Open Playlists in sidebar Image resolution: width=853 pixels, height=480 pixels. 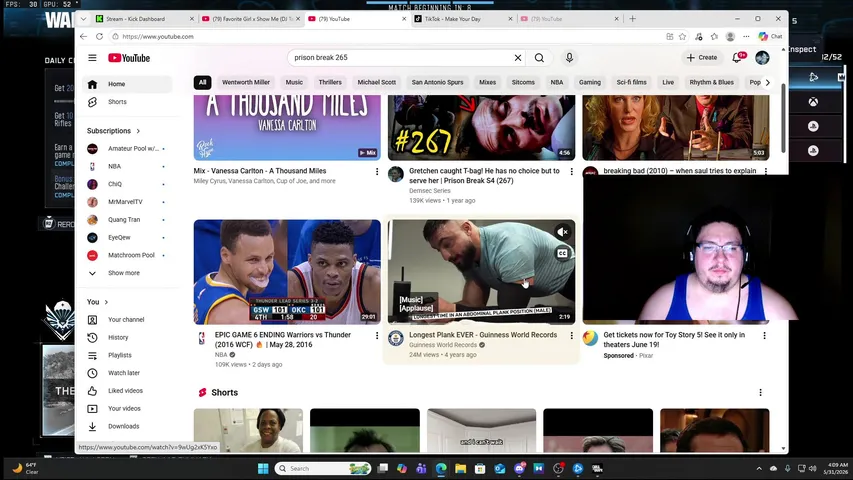pos(127,355)
